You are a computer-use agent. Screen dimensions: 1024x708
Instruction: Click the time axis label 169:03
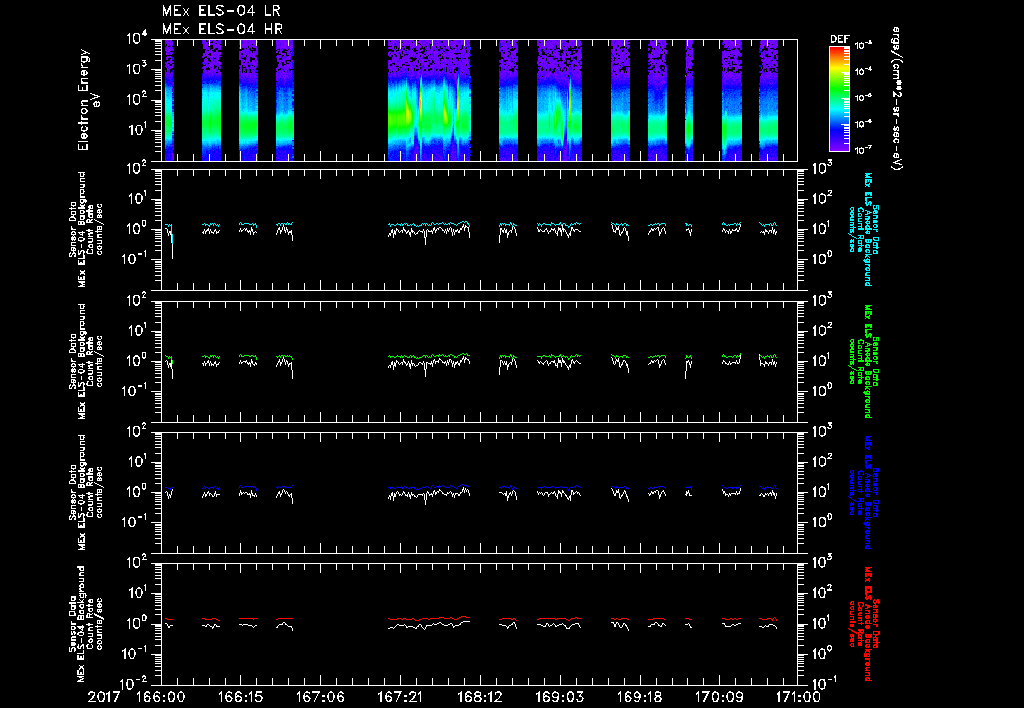[x=560, y=697]
